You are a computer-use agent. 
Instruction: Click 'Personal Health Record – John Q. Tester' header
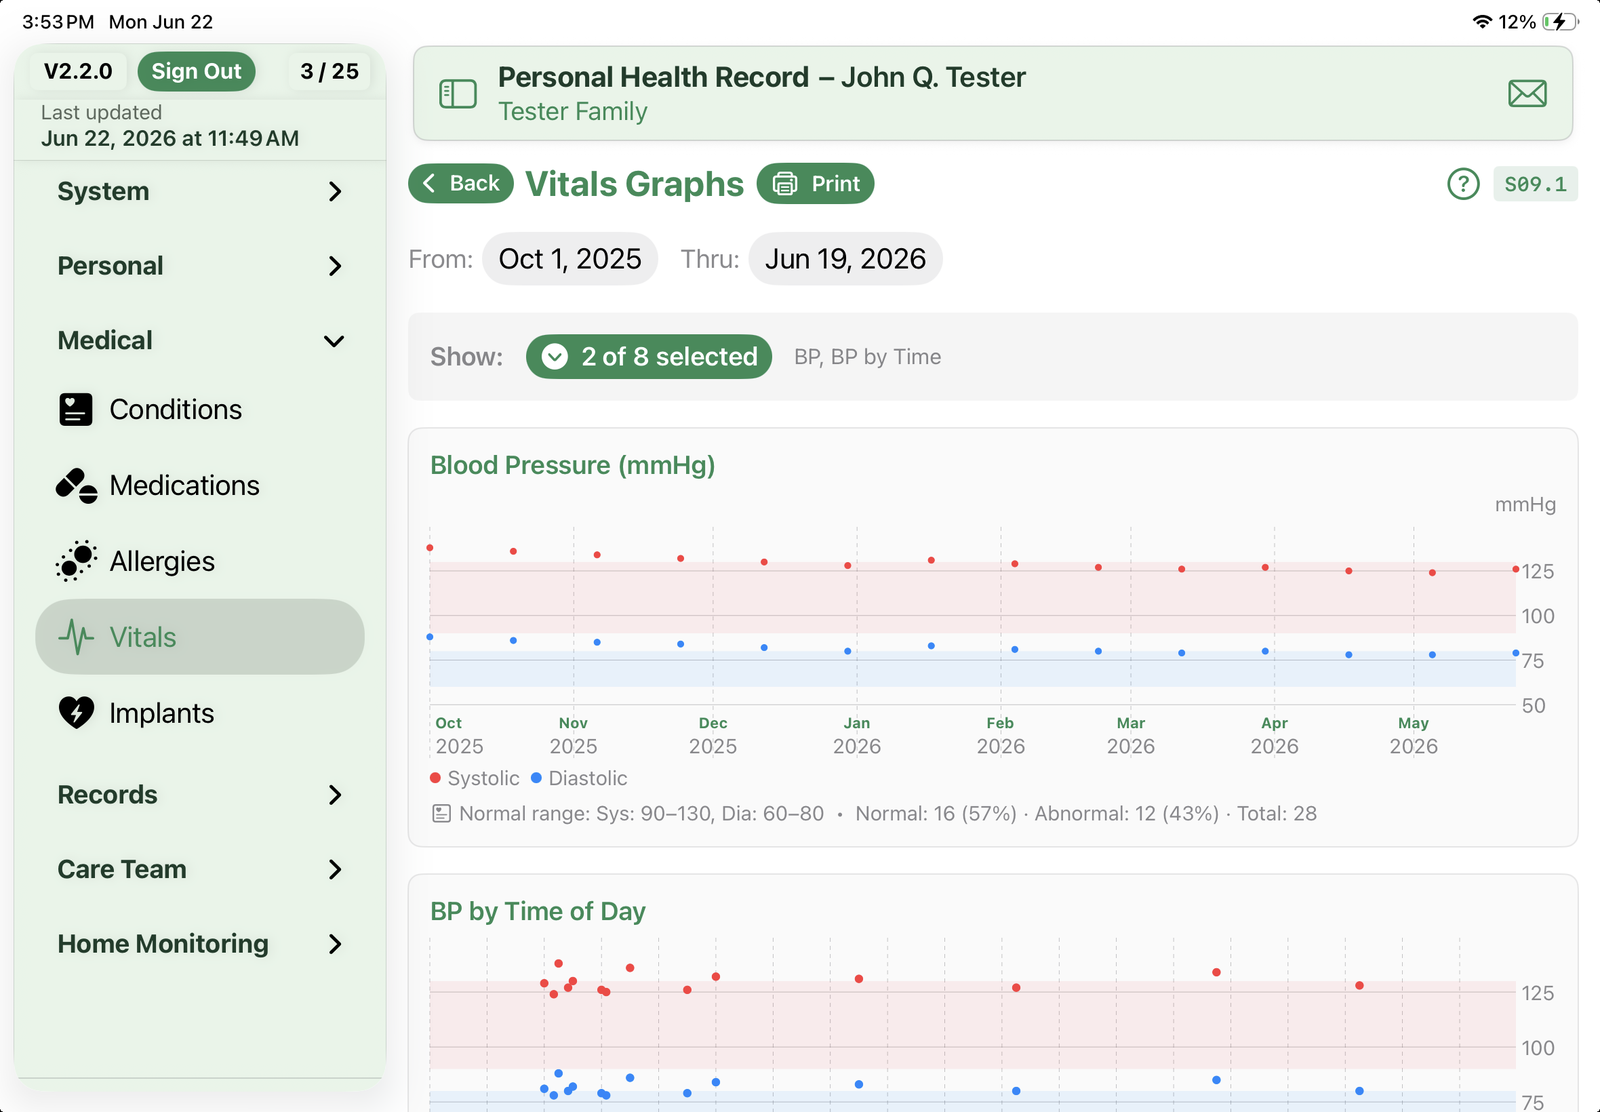click(x=762, y=77)
